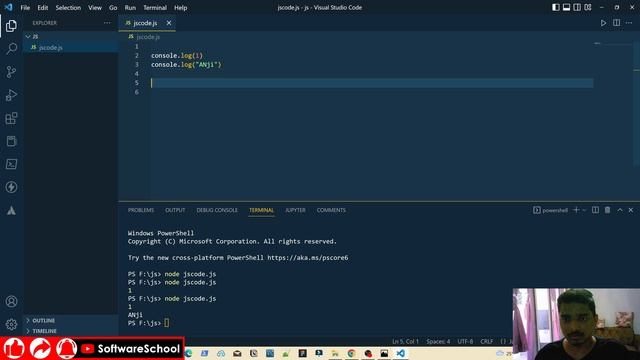
Task: Switch to the Debug Console tab
Action: point(217,210)
